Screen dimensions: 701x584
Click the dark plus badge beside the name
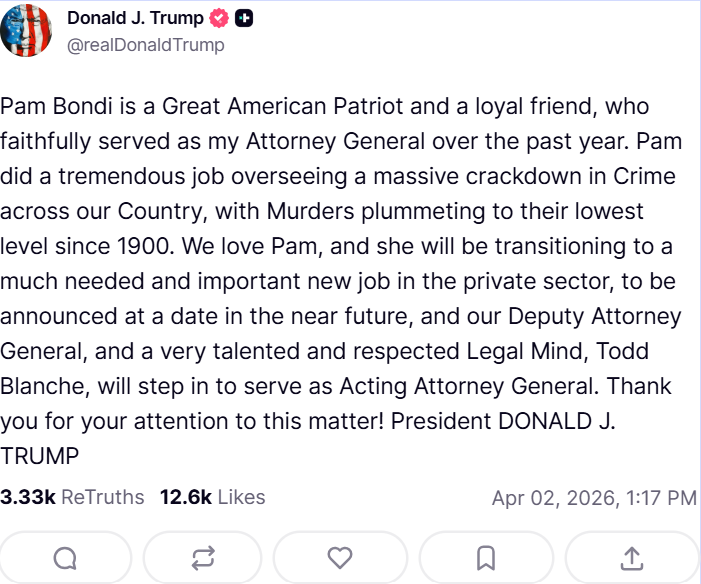point(244,19)
